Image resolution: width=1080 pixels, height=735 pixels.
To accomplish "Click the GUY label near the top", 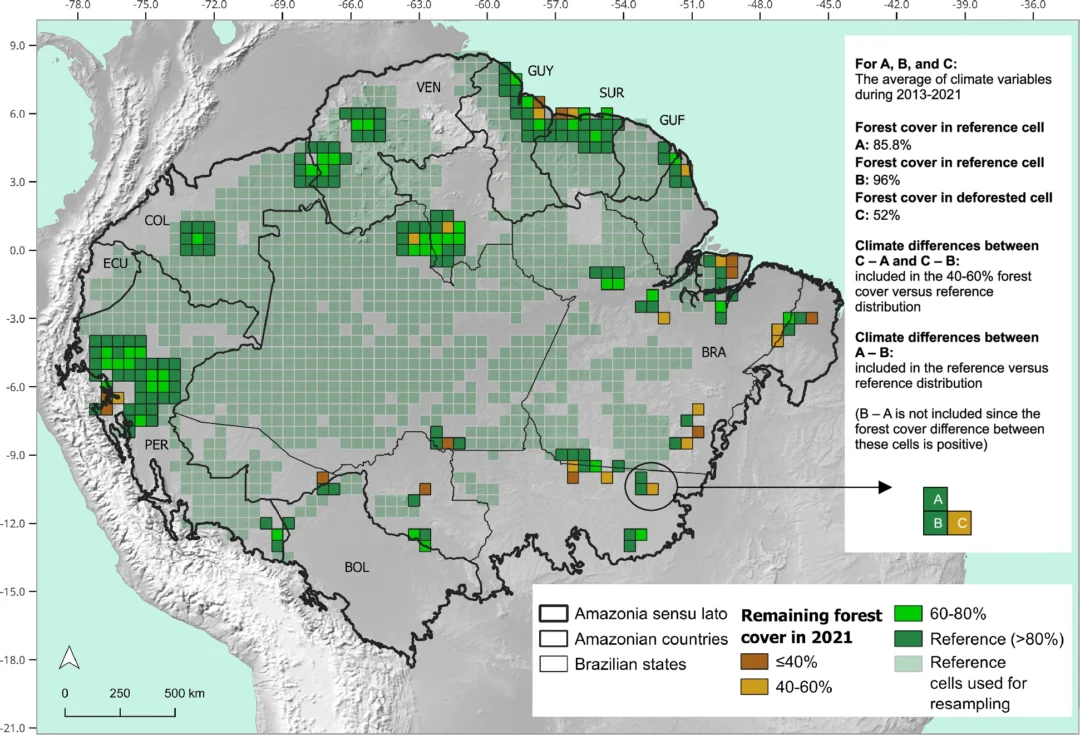I will click(539, 71).
